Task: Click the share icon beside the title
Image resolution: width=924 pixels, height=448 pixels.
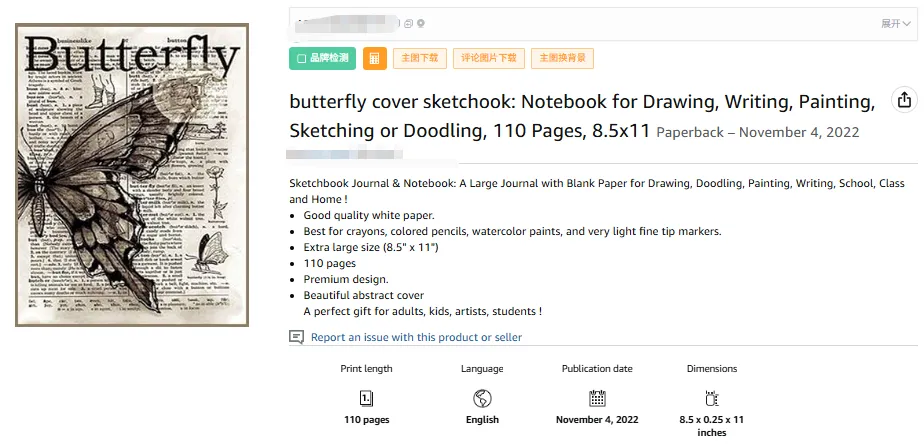Action: click(904, 100)
